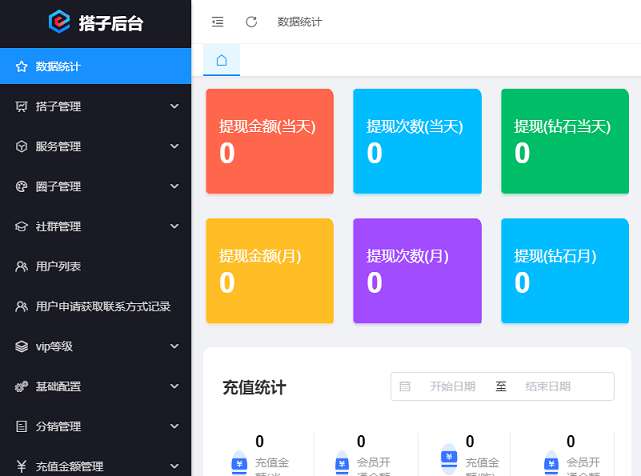The image size is (641, 476).
Task: Open the 圈子管理 menu label
Action: [x=58, y=186]
